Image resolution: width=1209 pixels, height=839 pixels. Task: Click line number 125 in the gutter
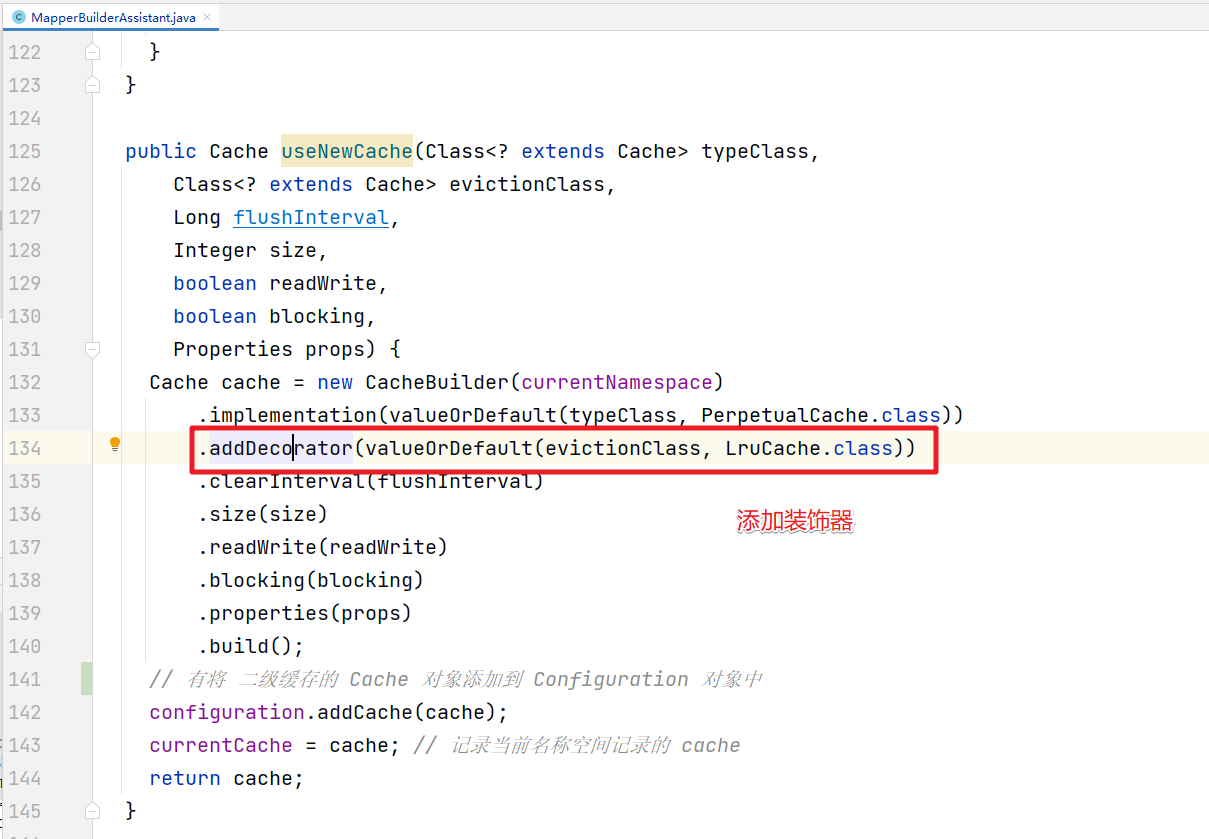pos(25,151)
